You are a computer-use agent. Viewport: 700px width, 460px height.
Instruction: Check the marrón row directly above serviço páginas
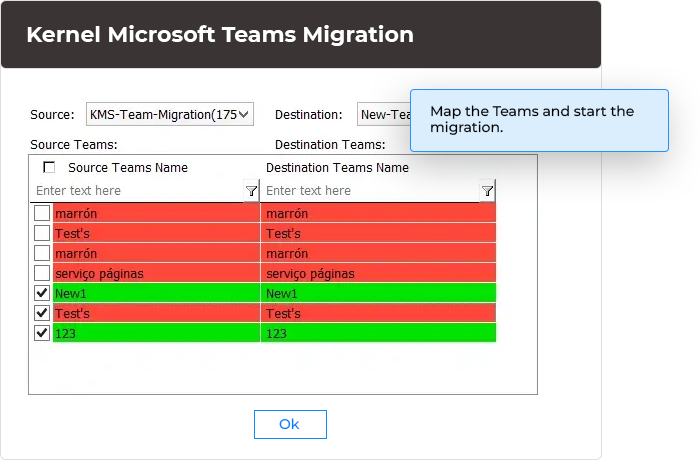point(42,253)
